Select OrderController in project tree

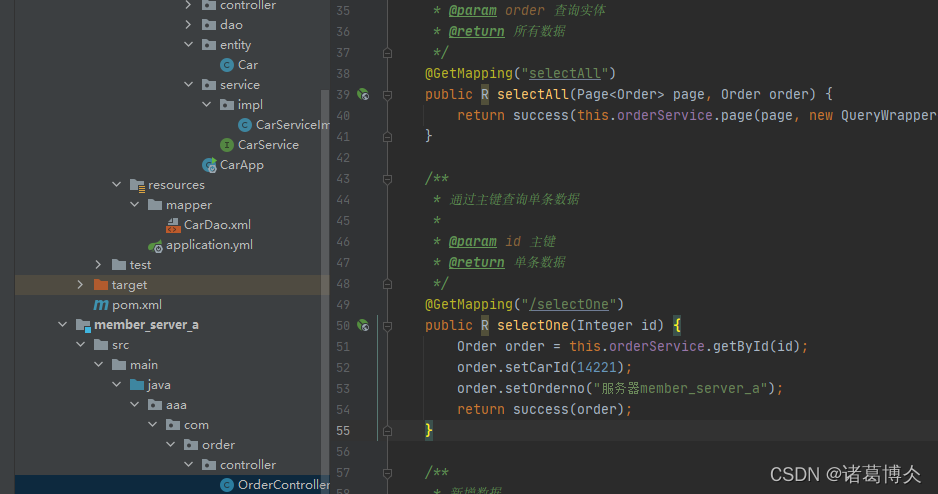point(282,485)
